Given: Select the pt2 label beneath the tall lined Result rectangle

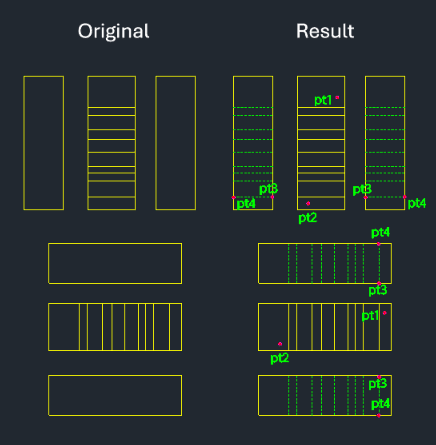Looking at the screenshot, I should coord(307,218).
